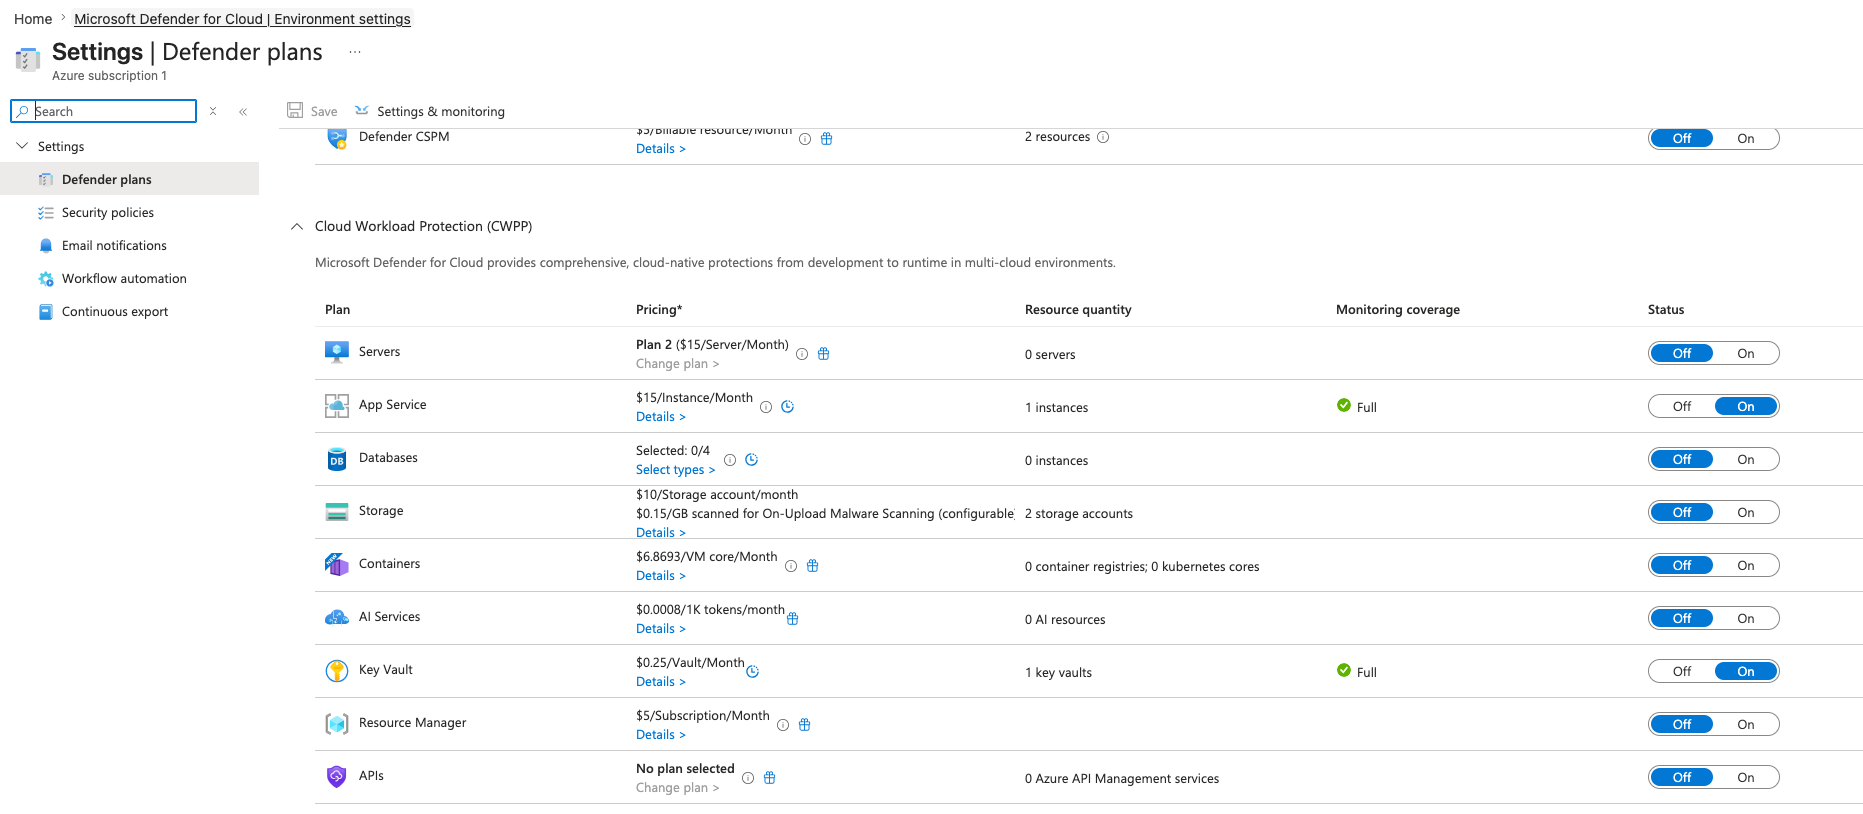Click clock icon beside Key Vault pricing
Image resolution: width=1863 pixels, height=814 pixels.
click(753, 672)
